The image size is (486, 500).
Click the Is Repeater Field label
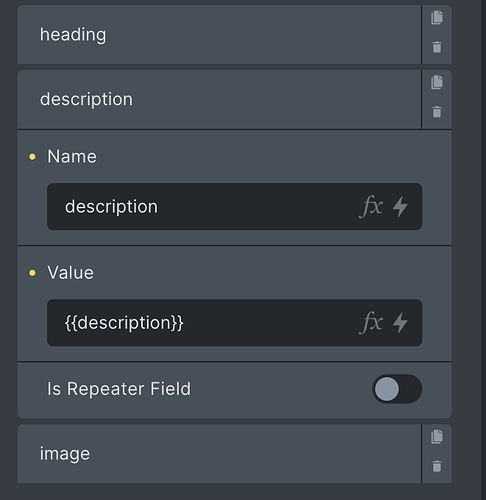[x=119, y=389]
